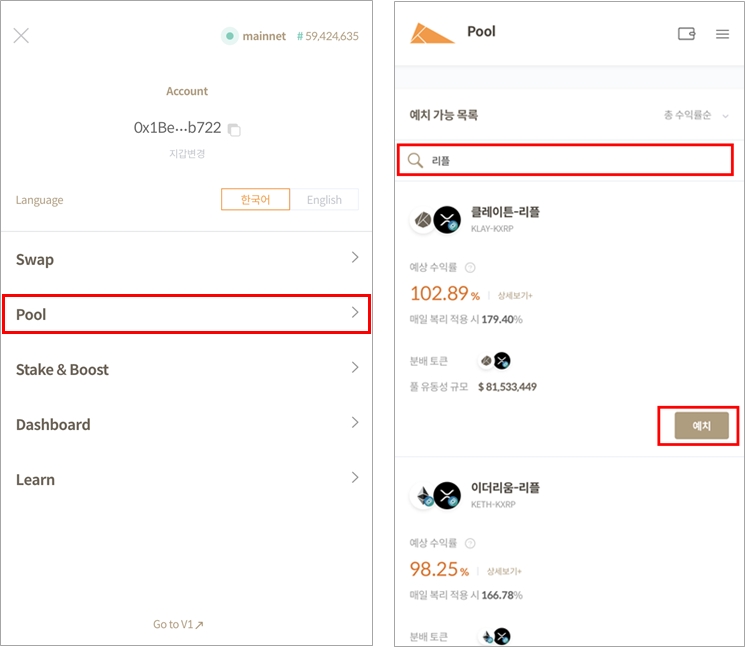Viewport: 745px width, 647px height.
Task: Close the account menu with X icon
Action: click(x=21, y=36)
